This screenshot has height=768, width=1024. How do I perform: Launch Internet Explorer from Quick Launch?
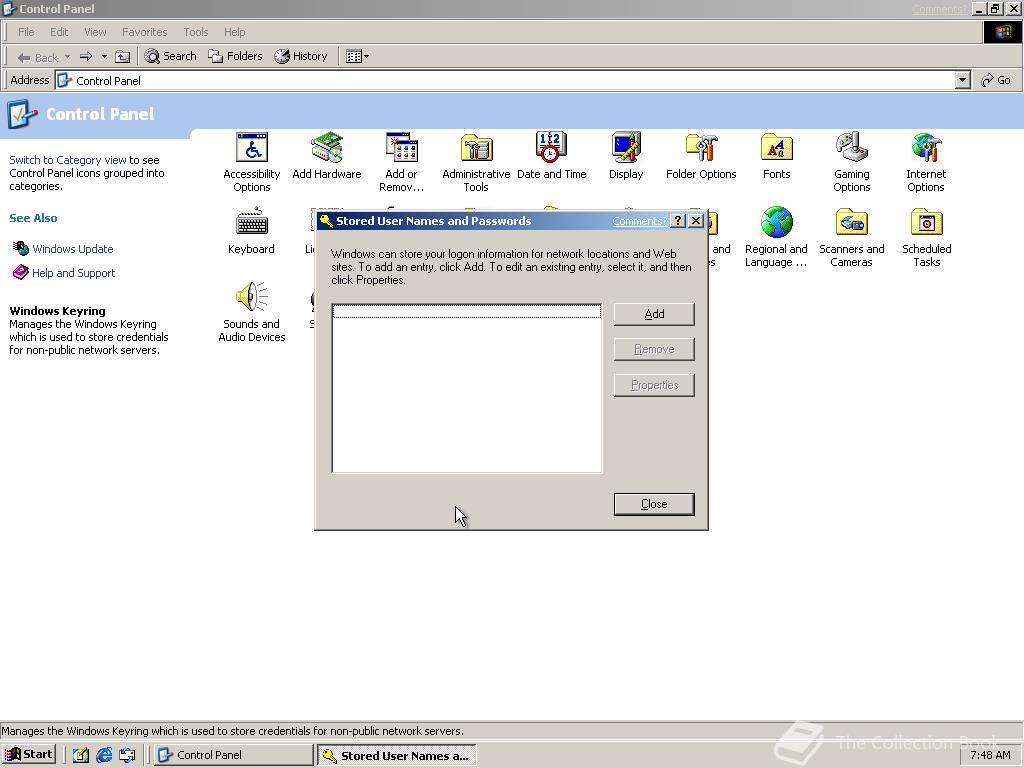point(104,755)
